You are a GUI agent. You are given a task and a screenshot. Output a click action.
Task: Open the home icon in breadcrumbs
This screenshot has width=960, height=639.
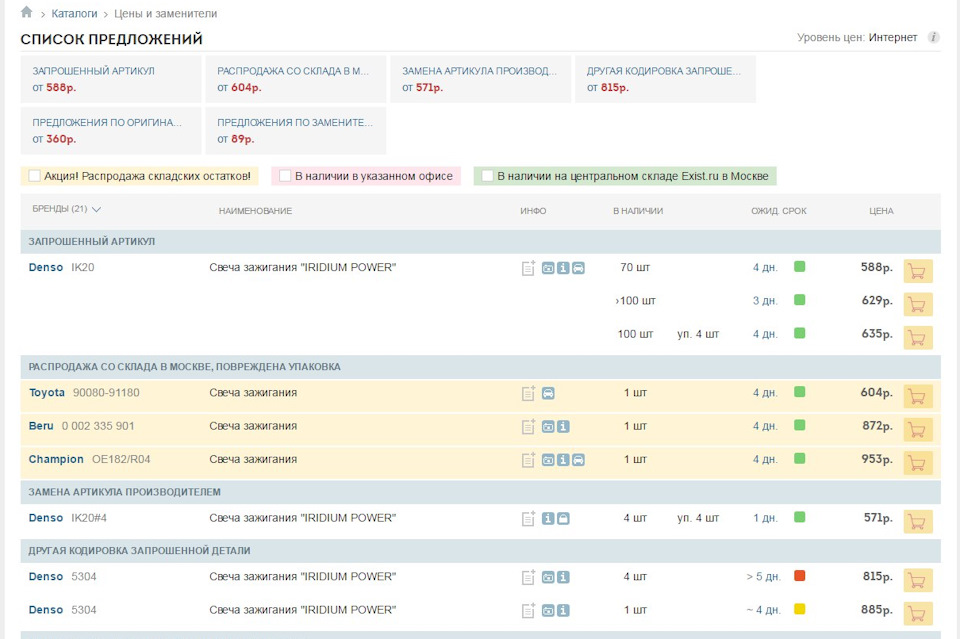[26, 12]
